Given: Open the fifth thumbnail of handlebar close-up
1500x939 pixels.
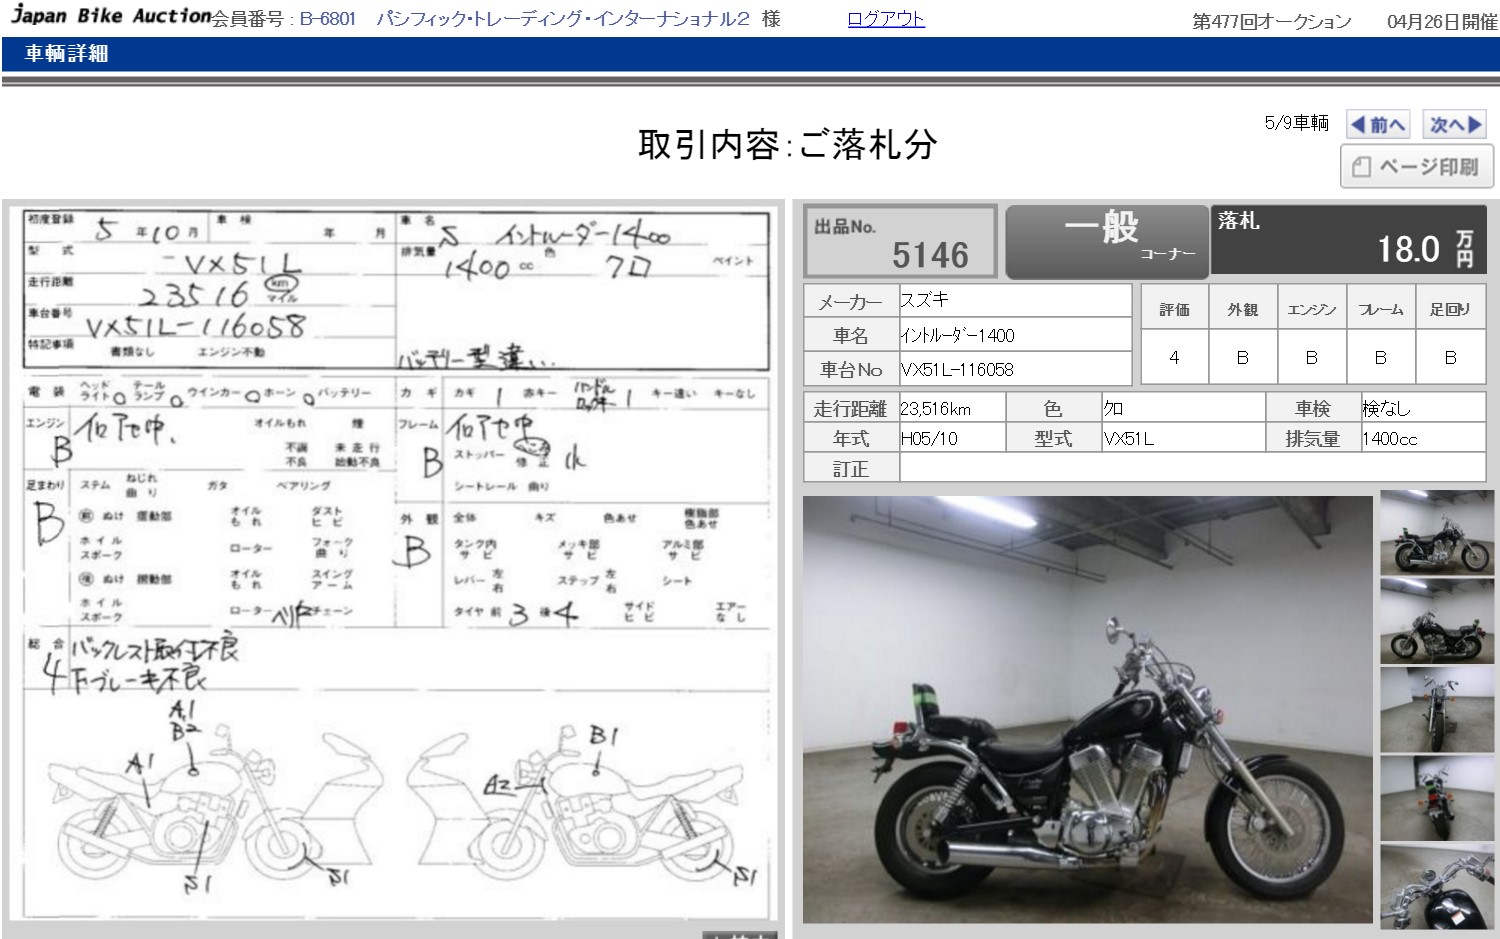Looking at the screenshot, I should coord(1437,886).
